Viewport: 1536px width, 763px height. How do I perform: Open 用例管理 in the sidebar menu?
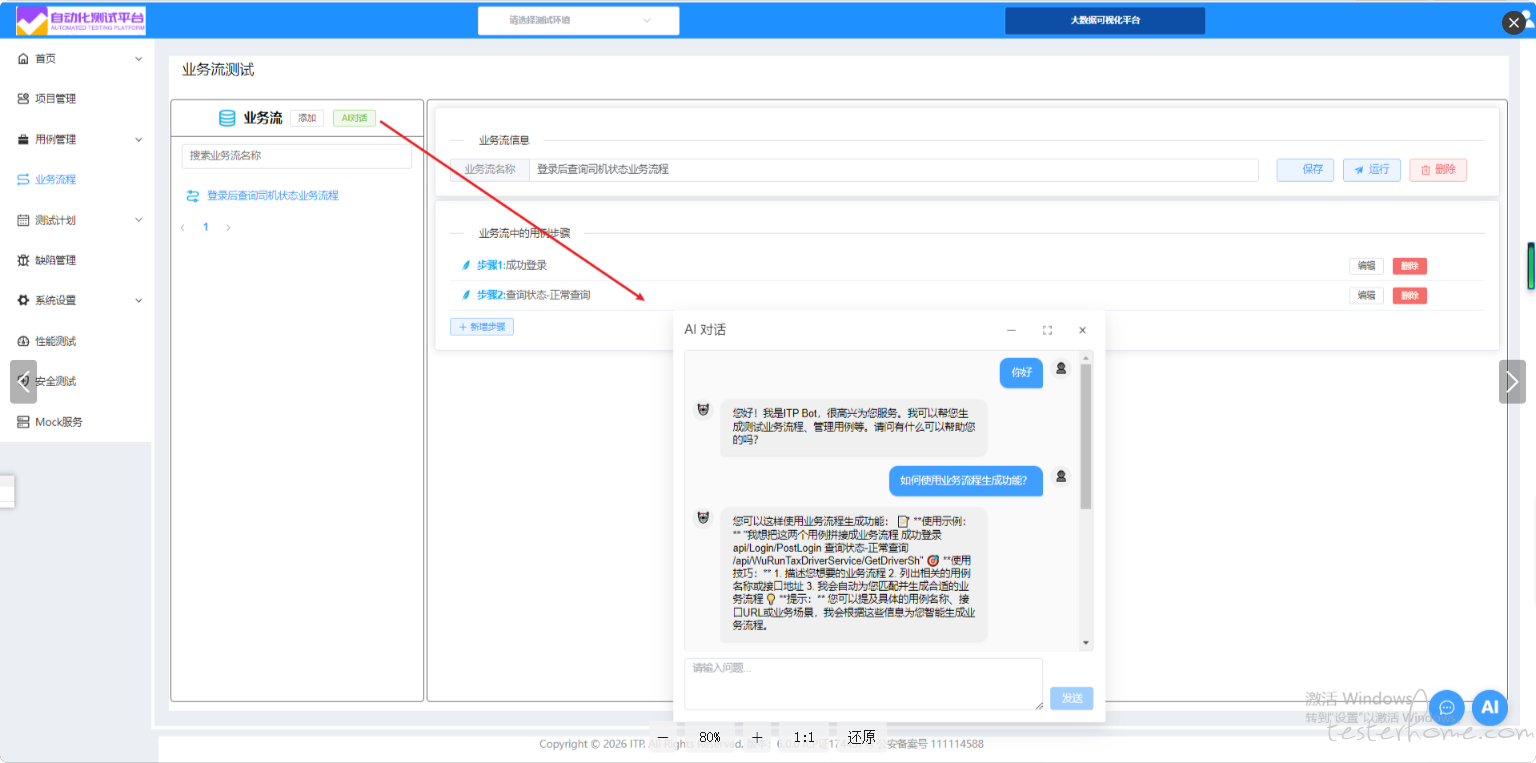click(x=55, y=140)
